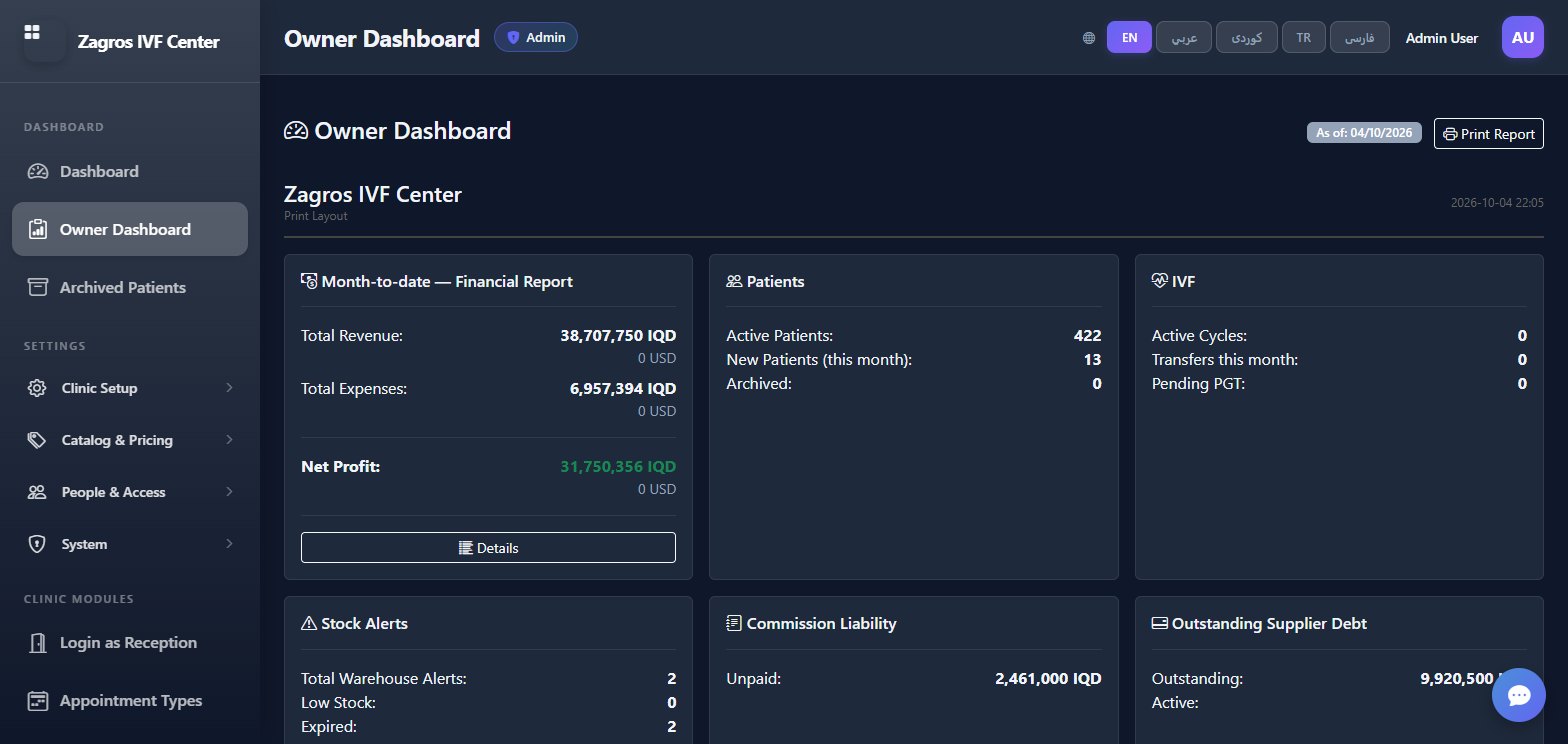Viewport: 1568px width, 744px height.
Task: Click the app grid logo icon
Action: 32,33
